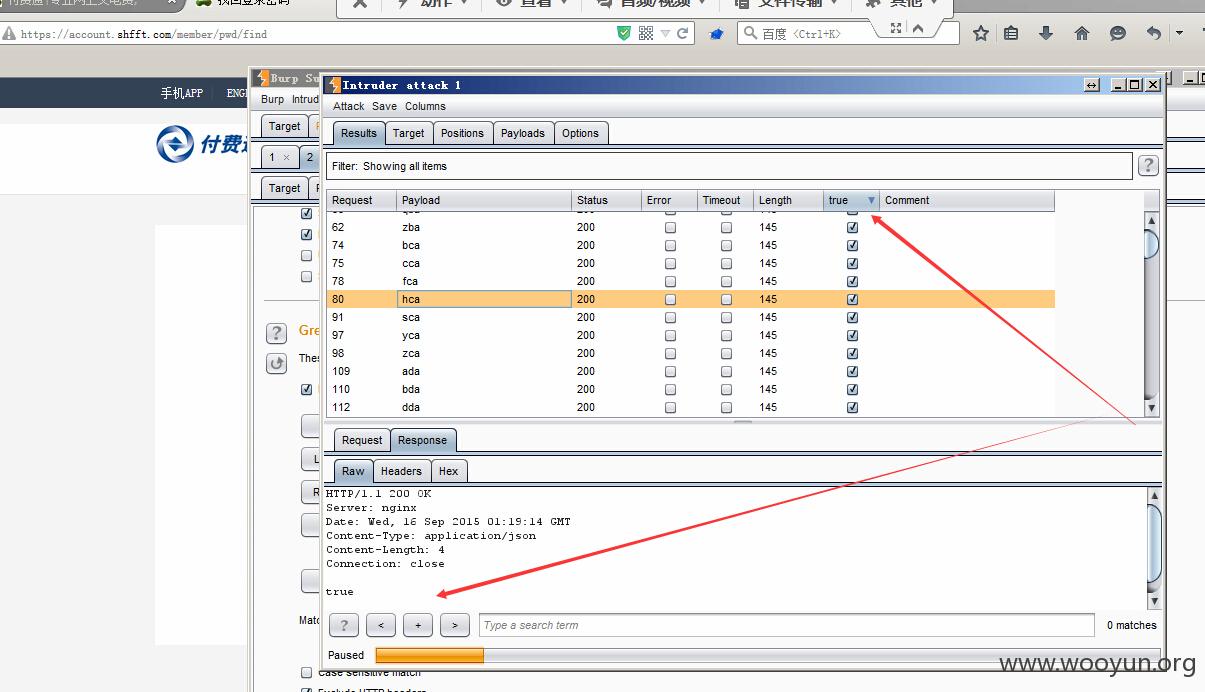Screen dimensions: 1205x692
Task: Collapse floating toolbar with up chevron
Action: (x=918, y=28)
